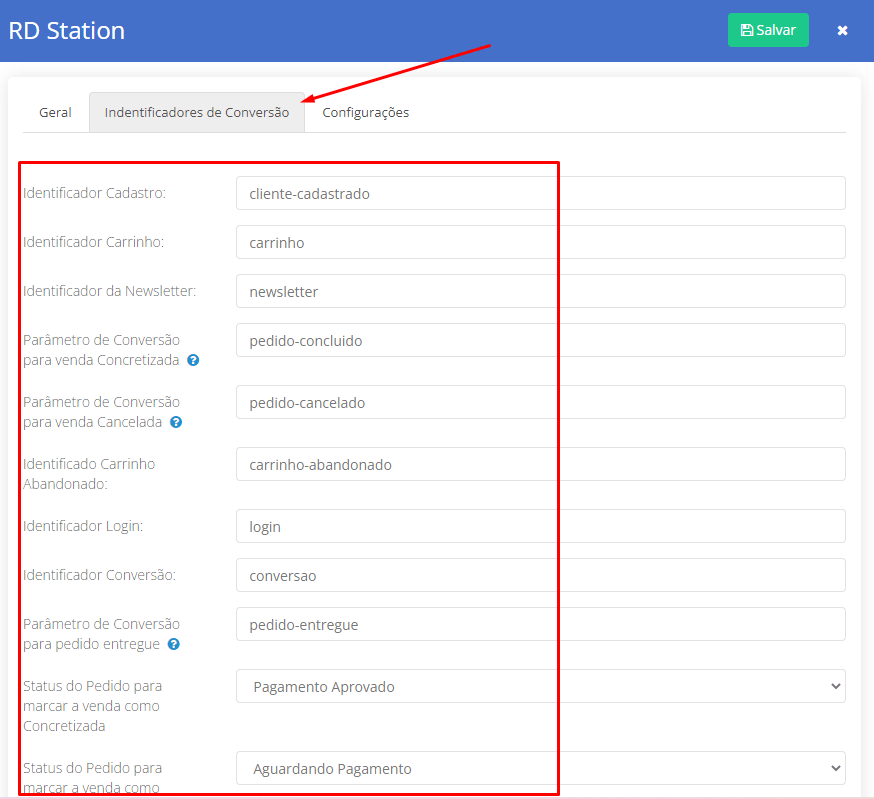This screenshot has width=874, height=799.
Task: Focus the Identificador Login field
Action: pos(541,526)
